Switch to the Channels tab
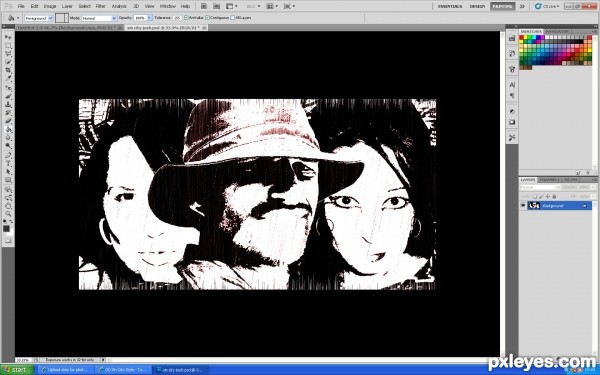Image resolution: width=600 pixels, height=375 pixels. pyautogui.click(x=548, y=180)
